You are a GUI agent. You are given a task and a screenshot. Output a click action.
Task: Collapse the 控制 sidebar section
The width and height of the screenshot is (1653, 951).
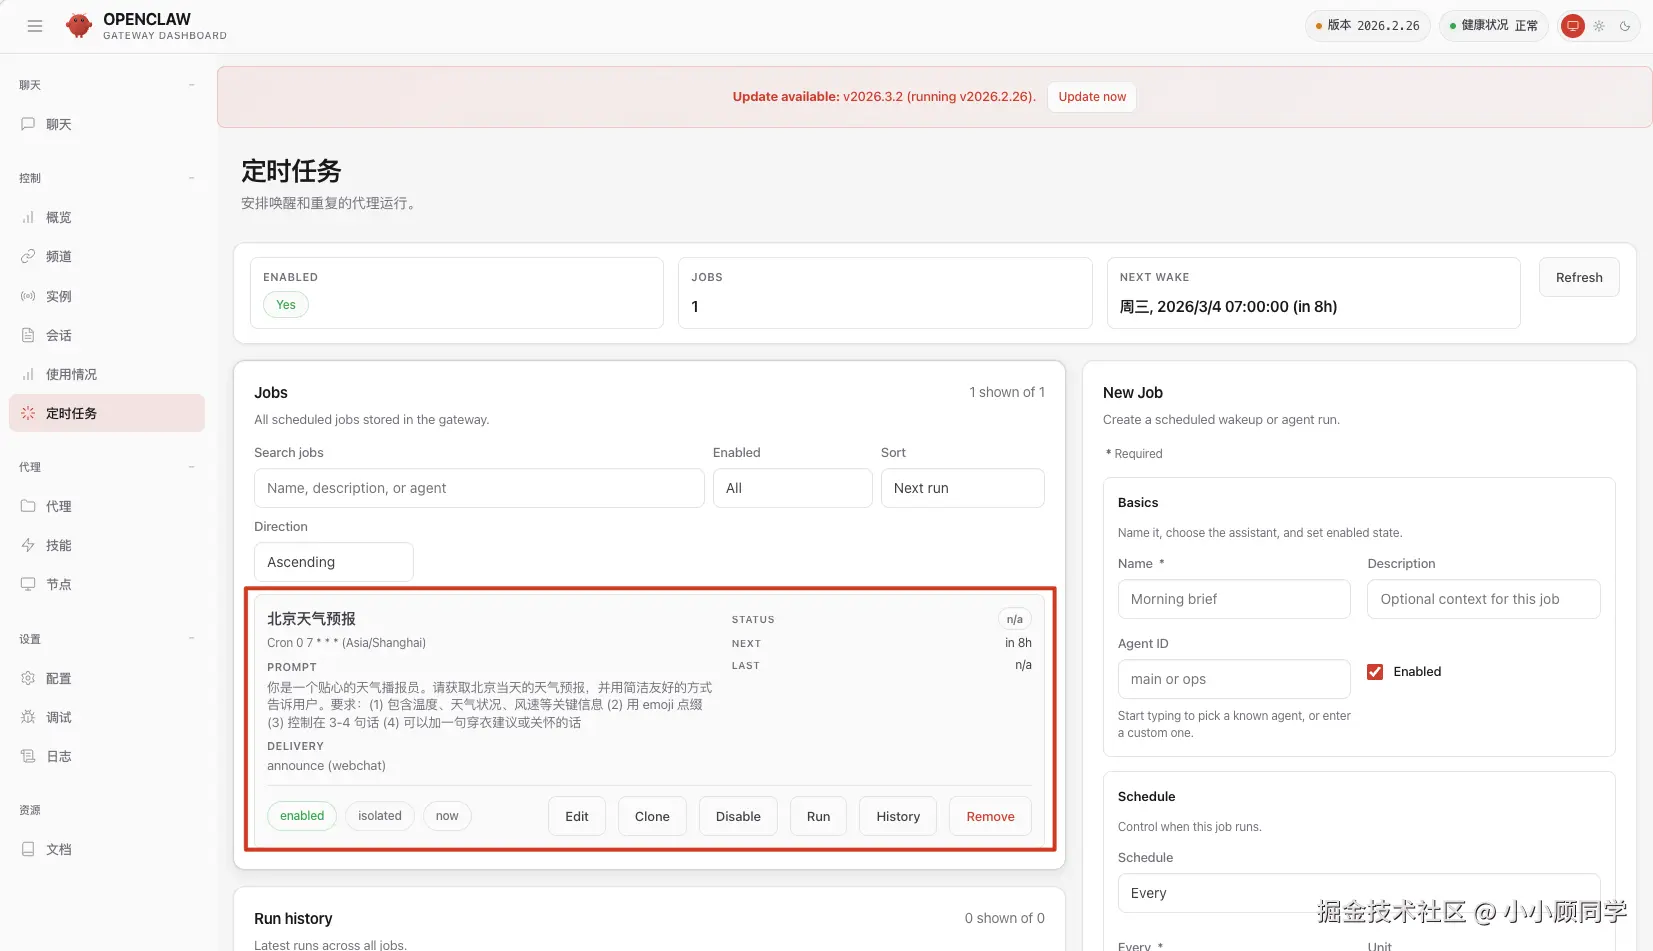point(191,178)
